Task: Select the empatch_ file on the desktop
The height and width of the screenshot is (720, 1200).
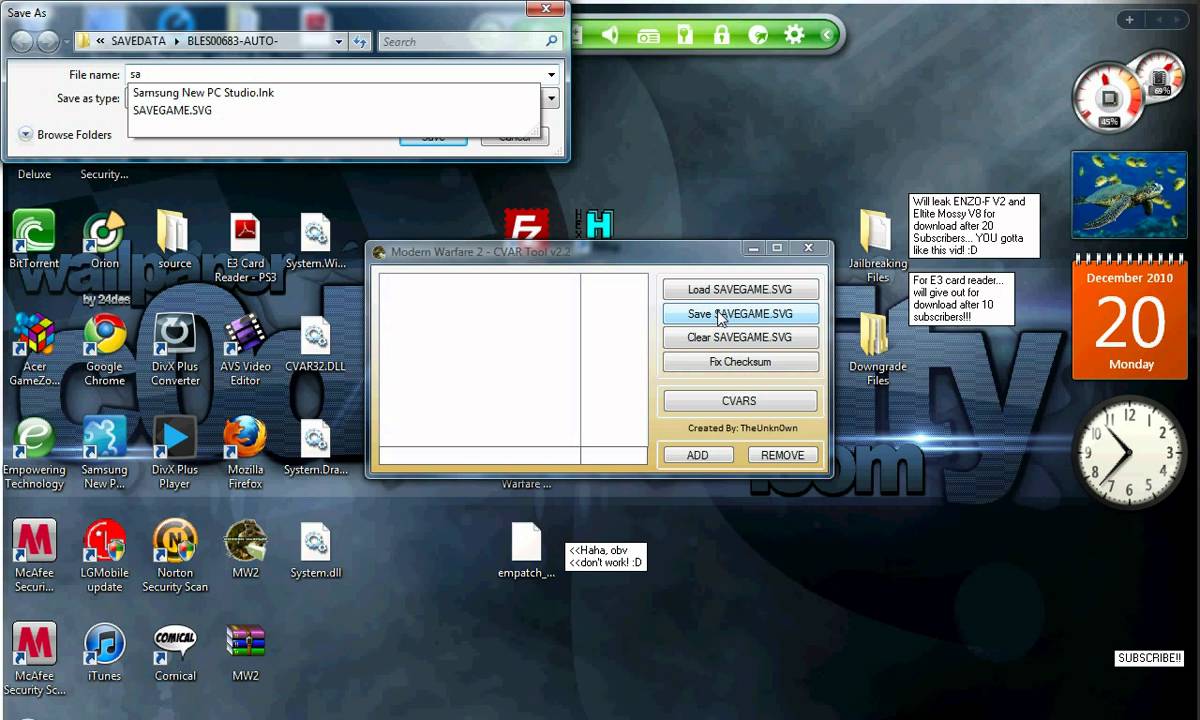Action: [526, 550]
